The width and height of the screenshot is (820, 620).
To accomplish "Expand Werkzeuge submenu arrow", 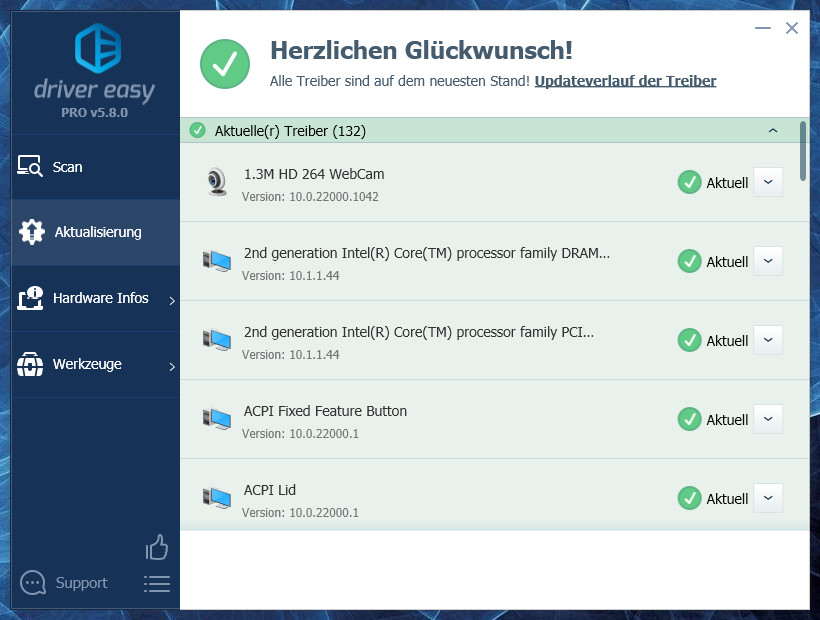I will (x=172, y=366).
